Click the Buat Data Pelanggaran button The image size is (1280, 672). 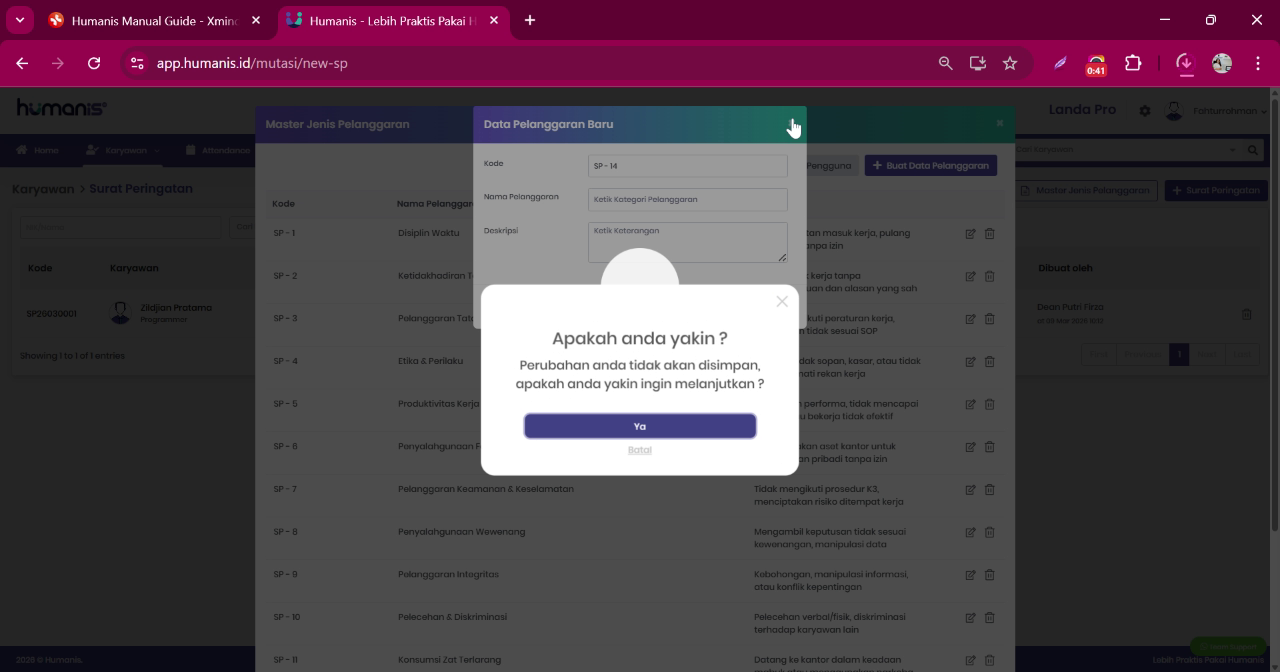931,165
